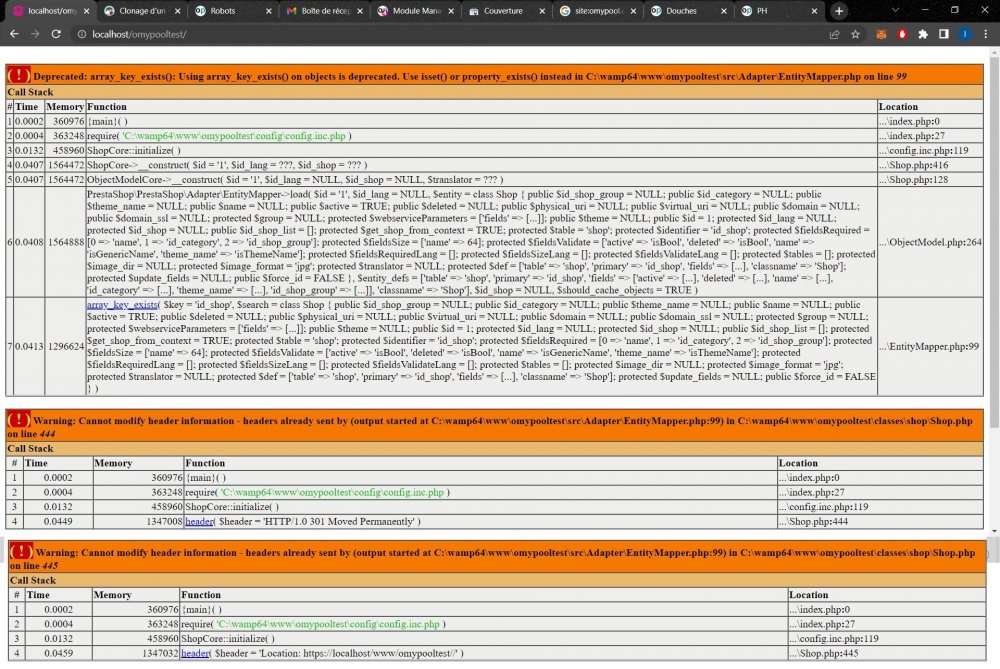Click the Shop.php line 444 warning heading

(494, 427)
